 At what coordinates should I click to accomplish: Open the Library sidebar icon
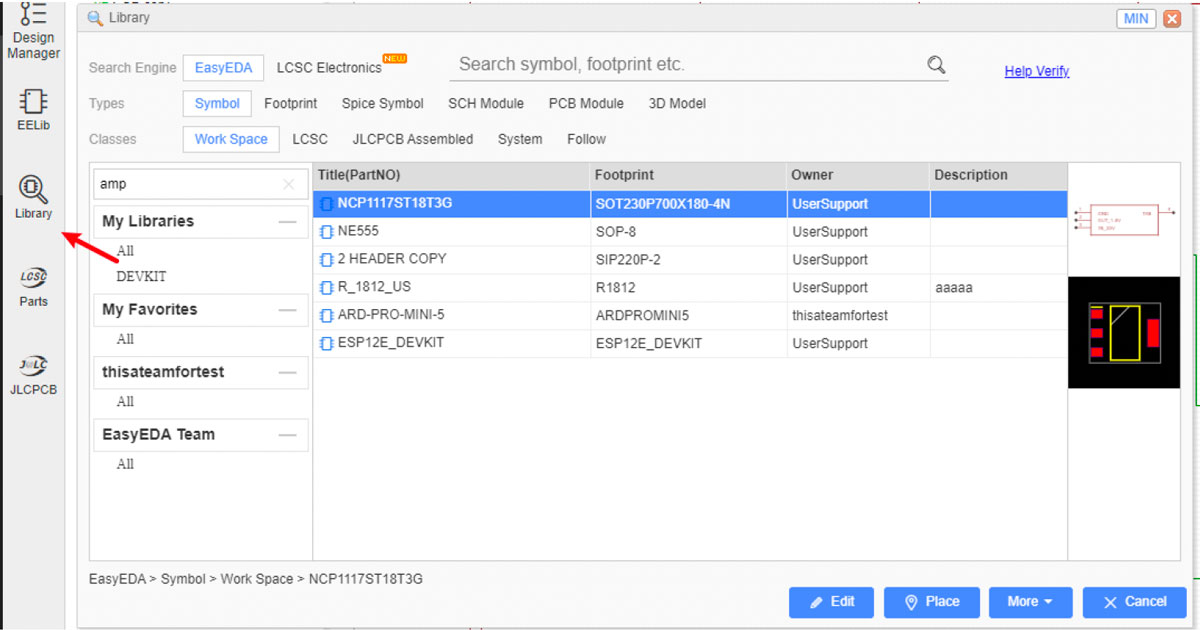pyautogui.click(x=33, y=197)
